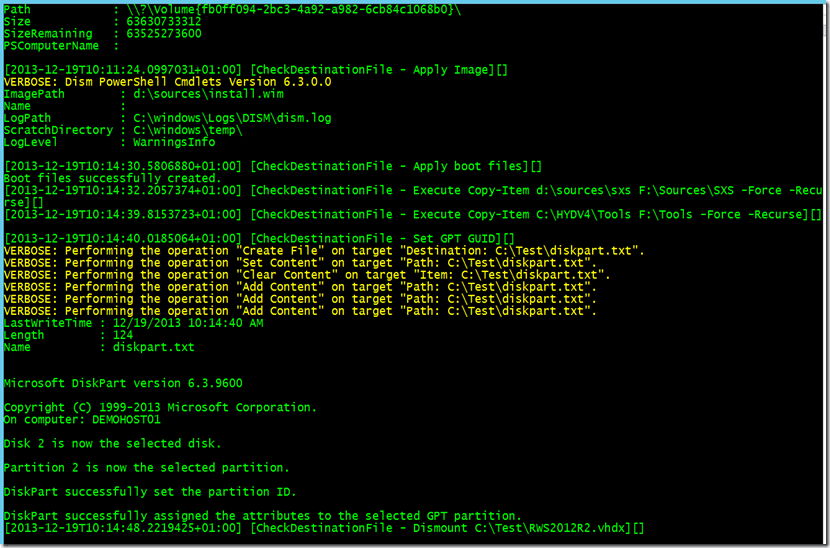This screenshot has width=830, height=548.
Task: Click the Dismount RWS2012R2.vhdx log line
Action: click(324, 527)
